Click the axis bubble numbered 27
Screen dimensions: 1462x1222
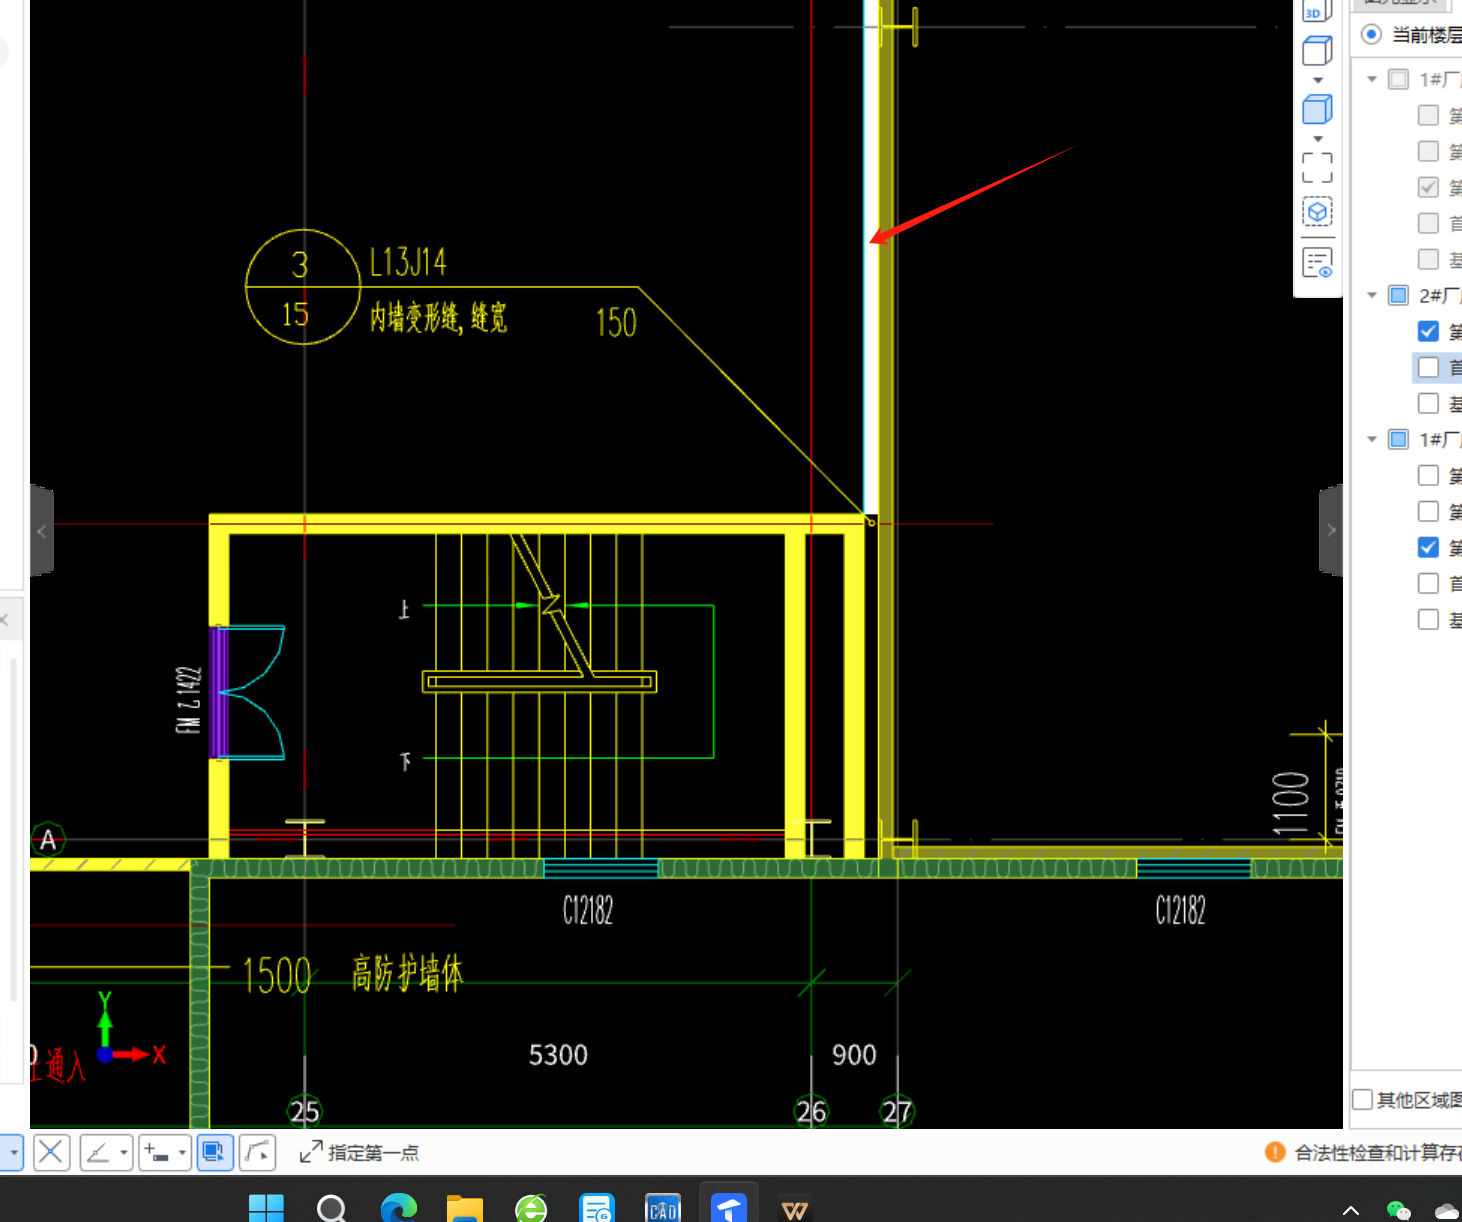coord(897,1111)
